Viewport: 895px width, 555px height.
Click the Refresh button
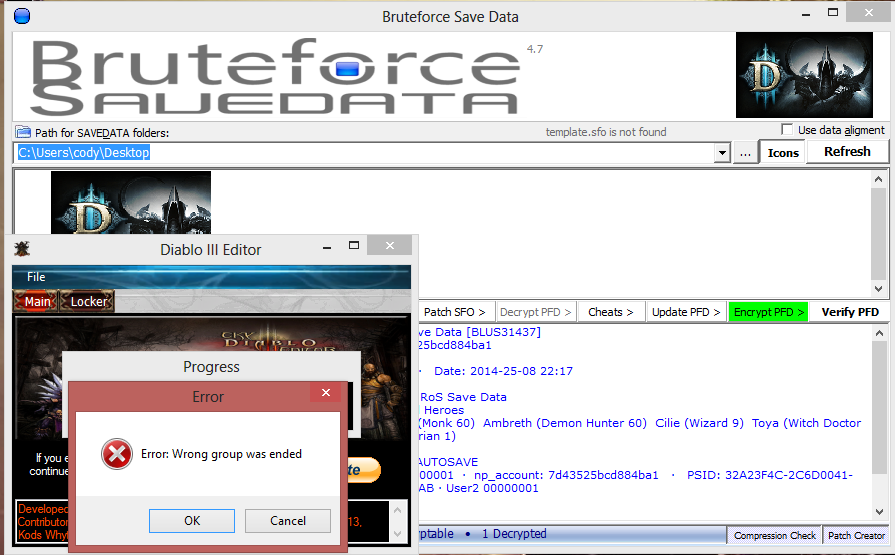847,152
